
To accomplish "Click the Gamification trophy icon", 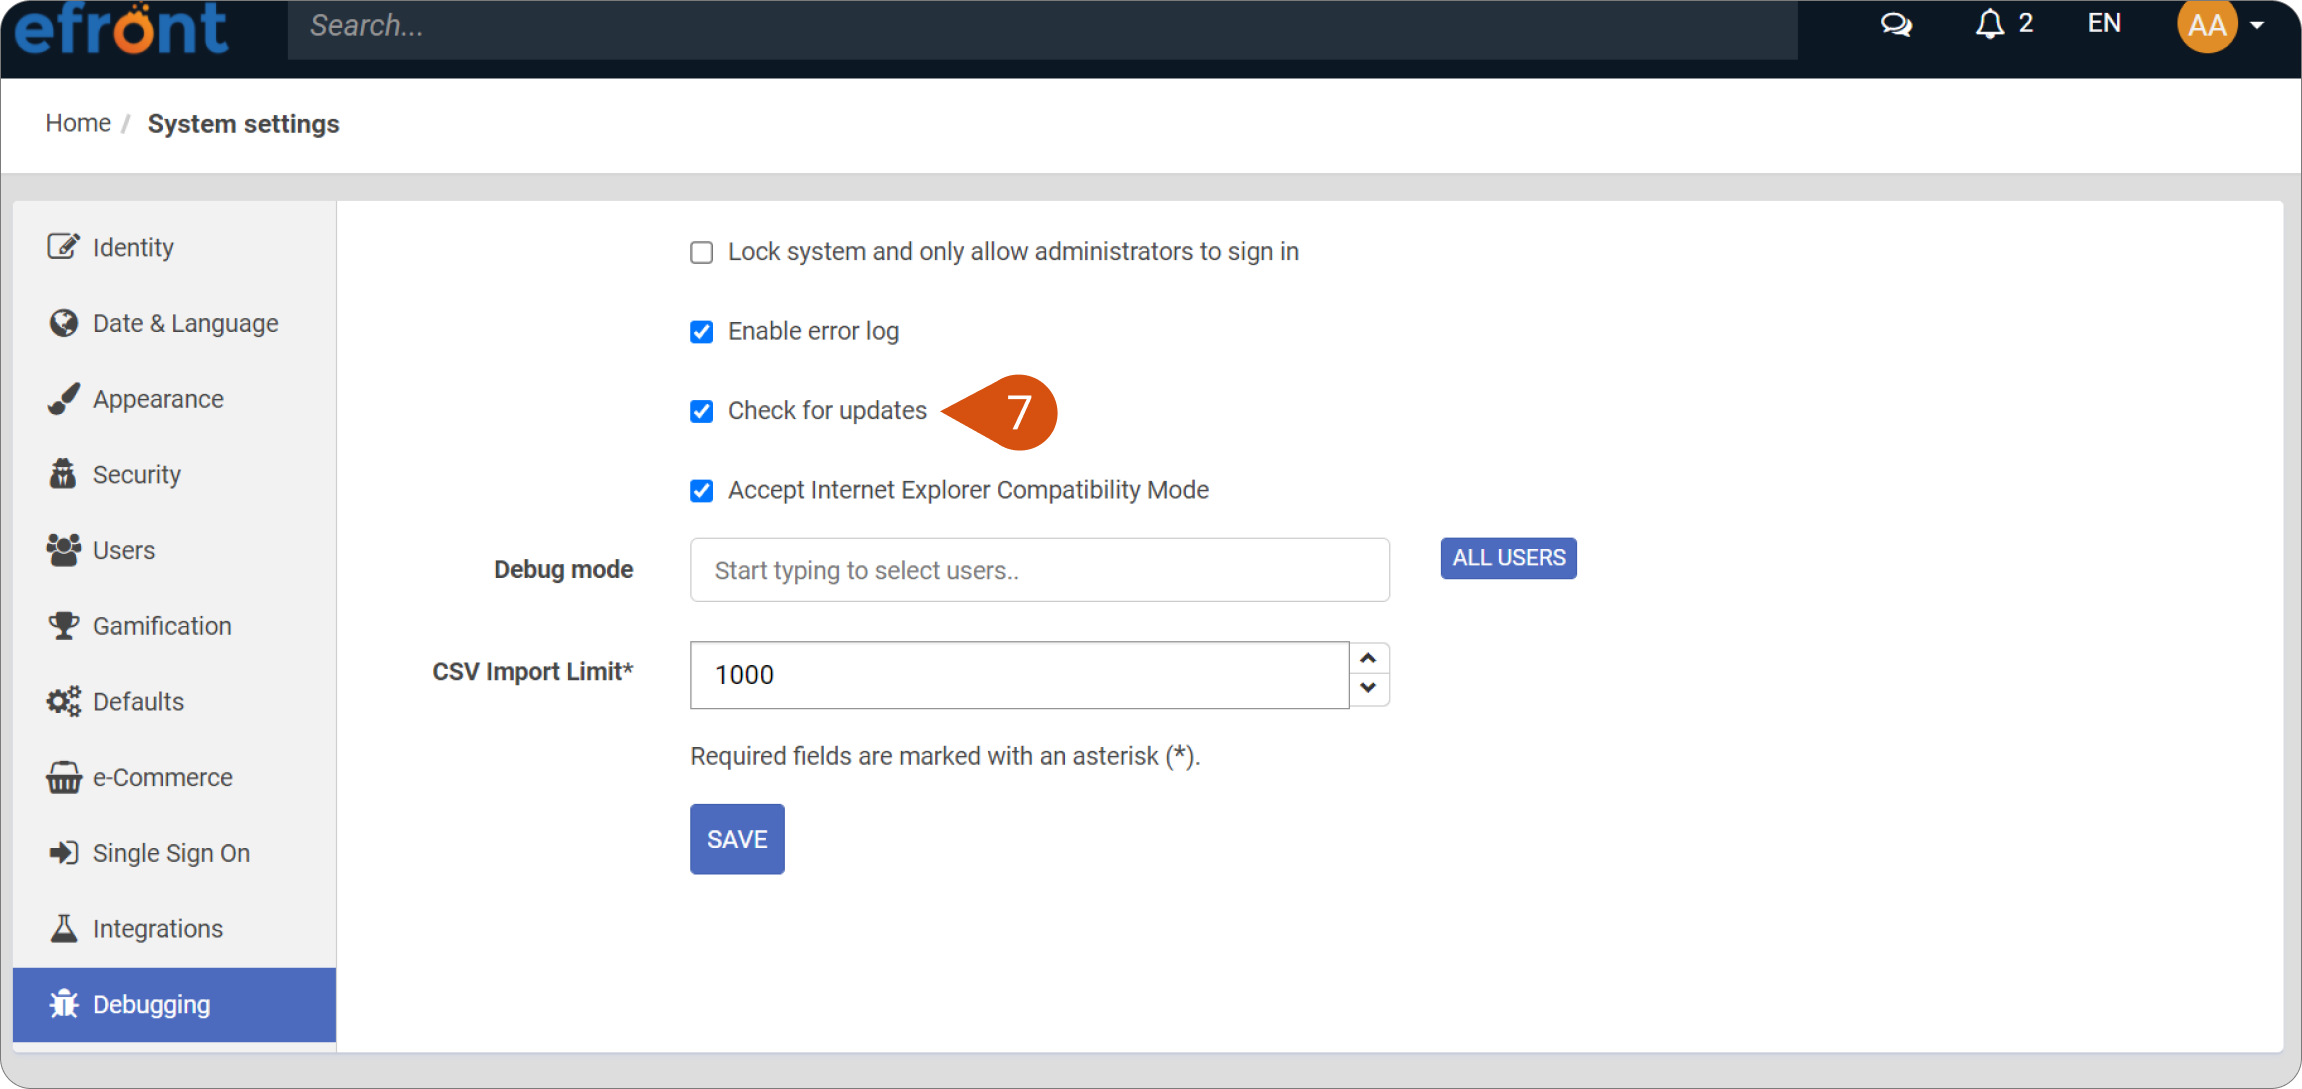I will coord(63,625).
